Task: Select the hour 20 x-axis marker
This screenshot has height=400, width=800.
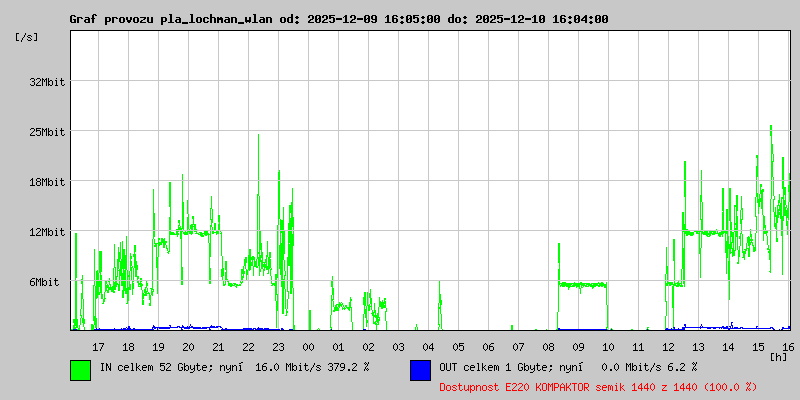Action: (x=188, y=347)
